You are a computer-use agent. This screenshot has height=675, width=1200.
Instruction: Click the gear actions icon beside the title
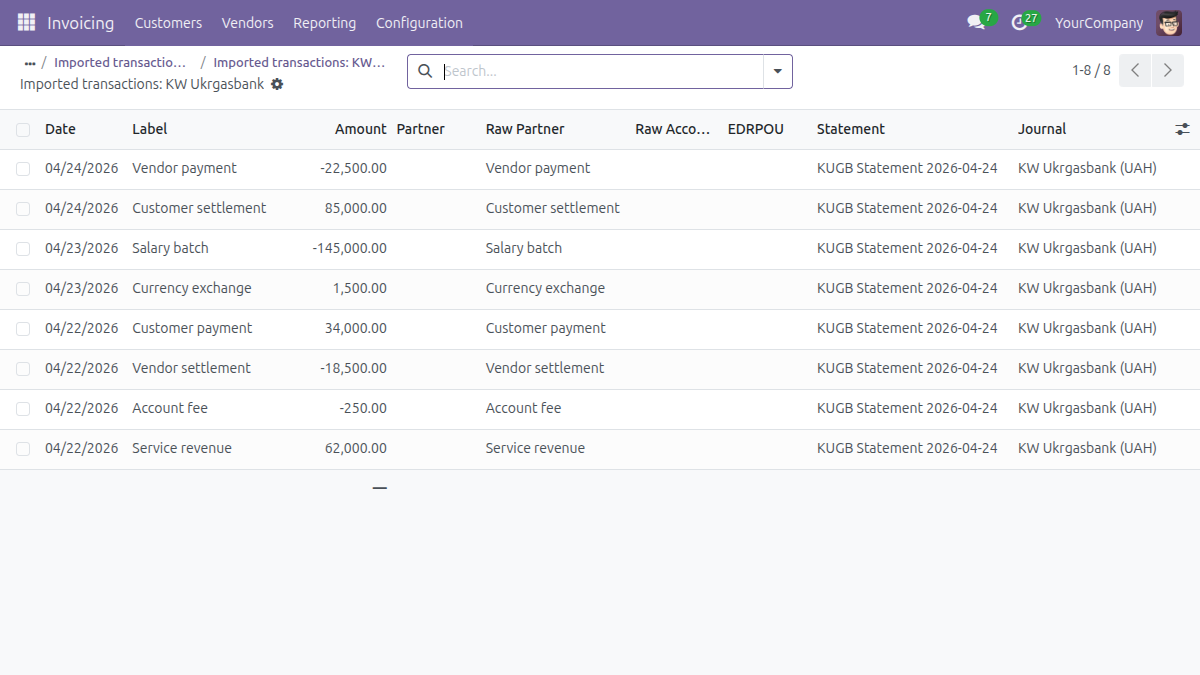point(277,84)
